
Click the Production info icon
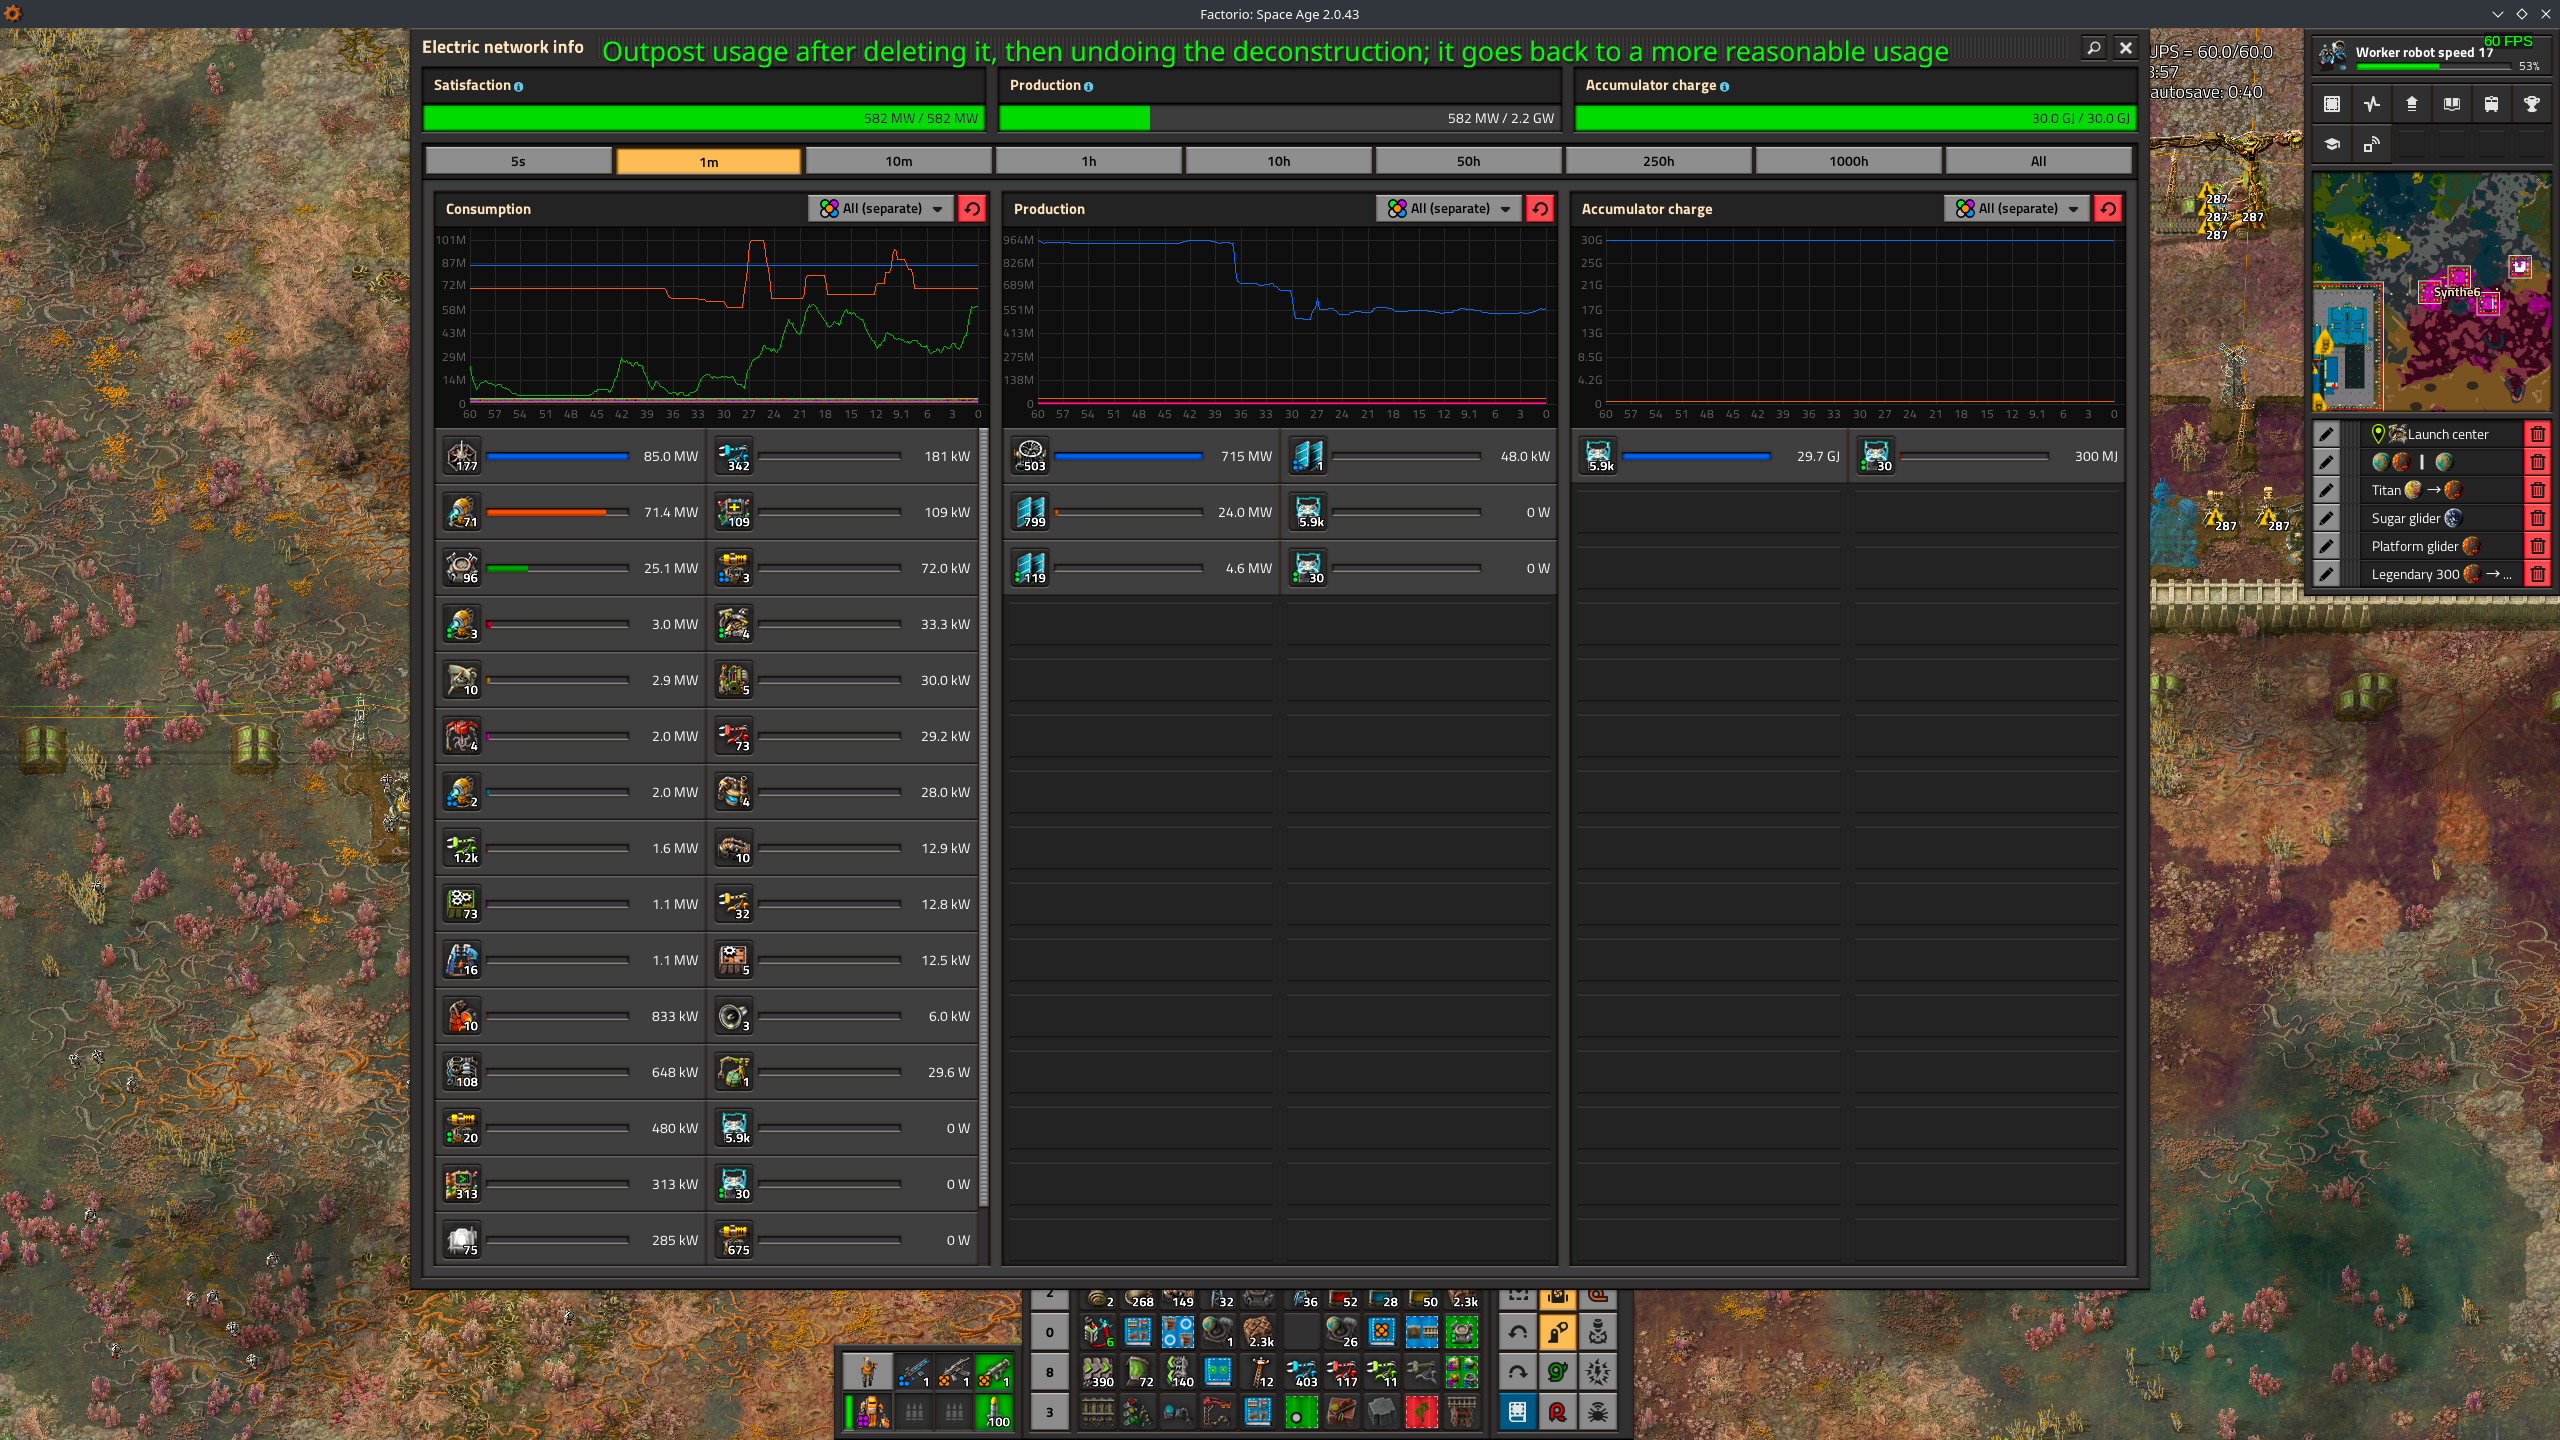point(1088,87)
